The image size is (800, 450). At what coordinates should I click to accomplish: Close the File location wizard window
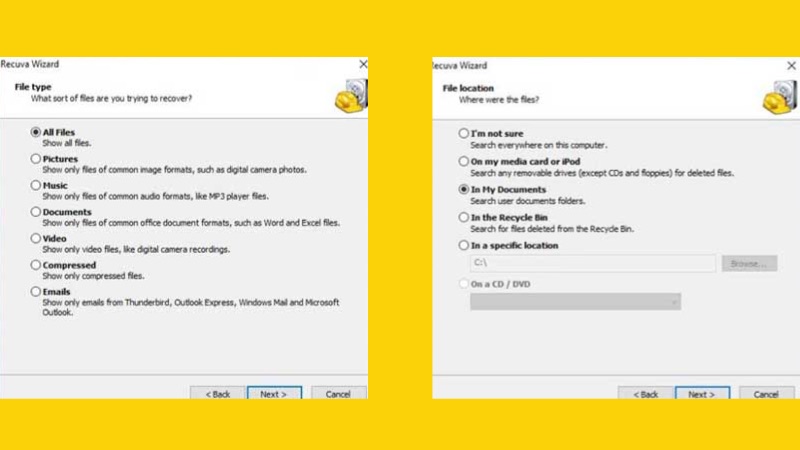point(789,64)
